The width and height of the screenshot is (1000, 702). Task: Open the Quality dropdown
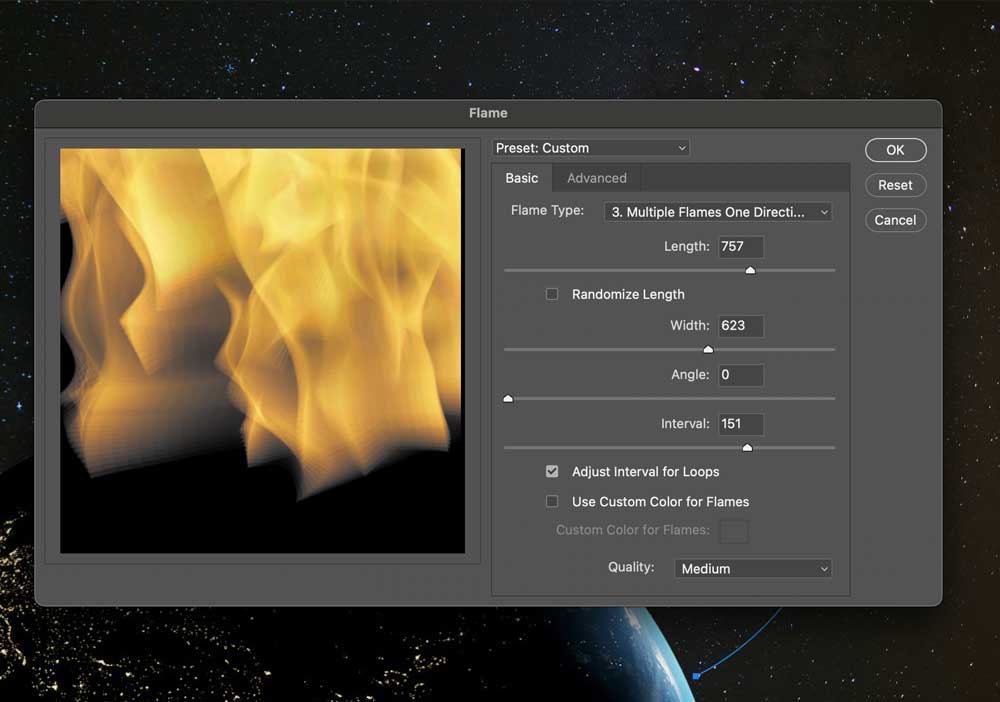click(x=753, y=568)
